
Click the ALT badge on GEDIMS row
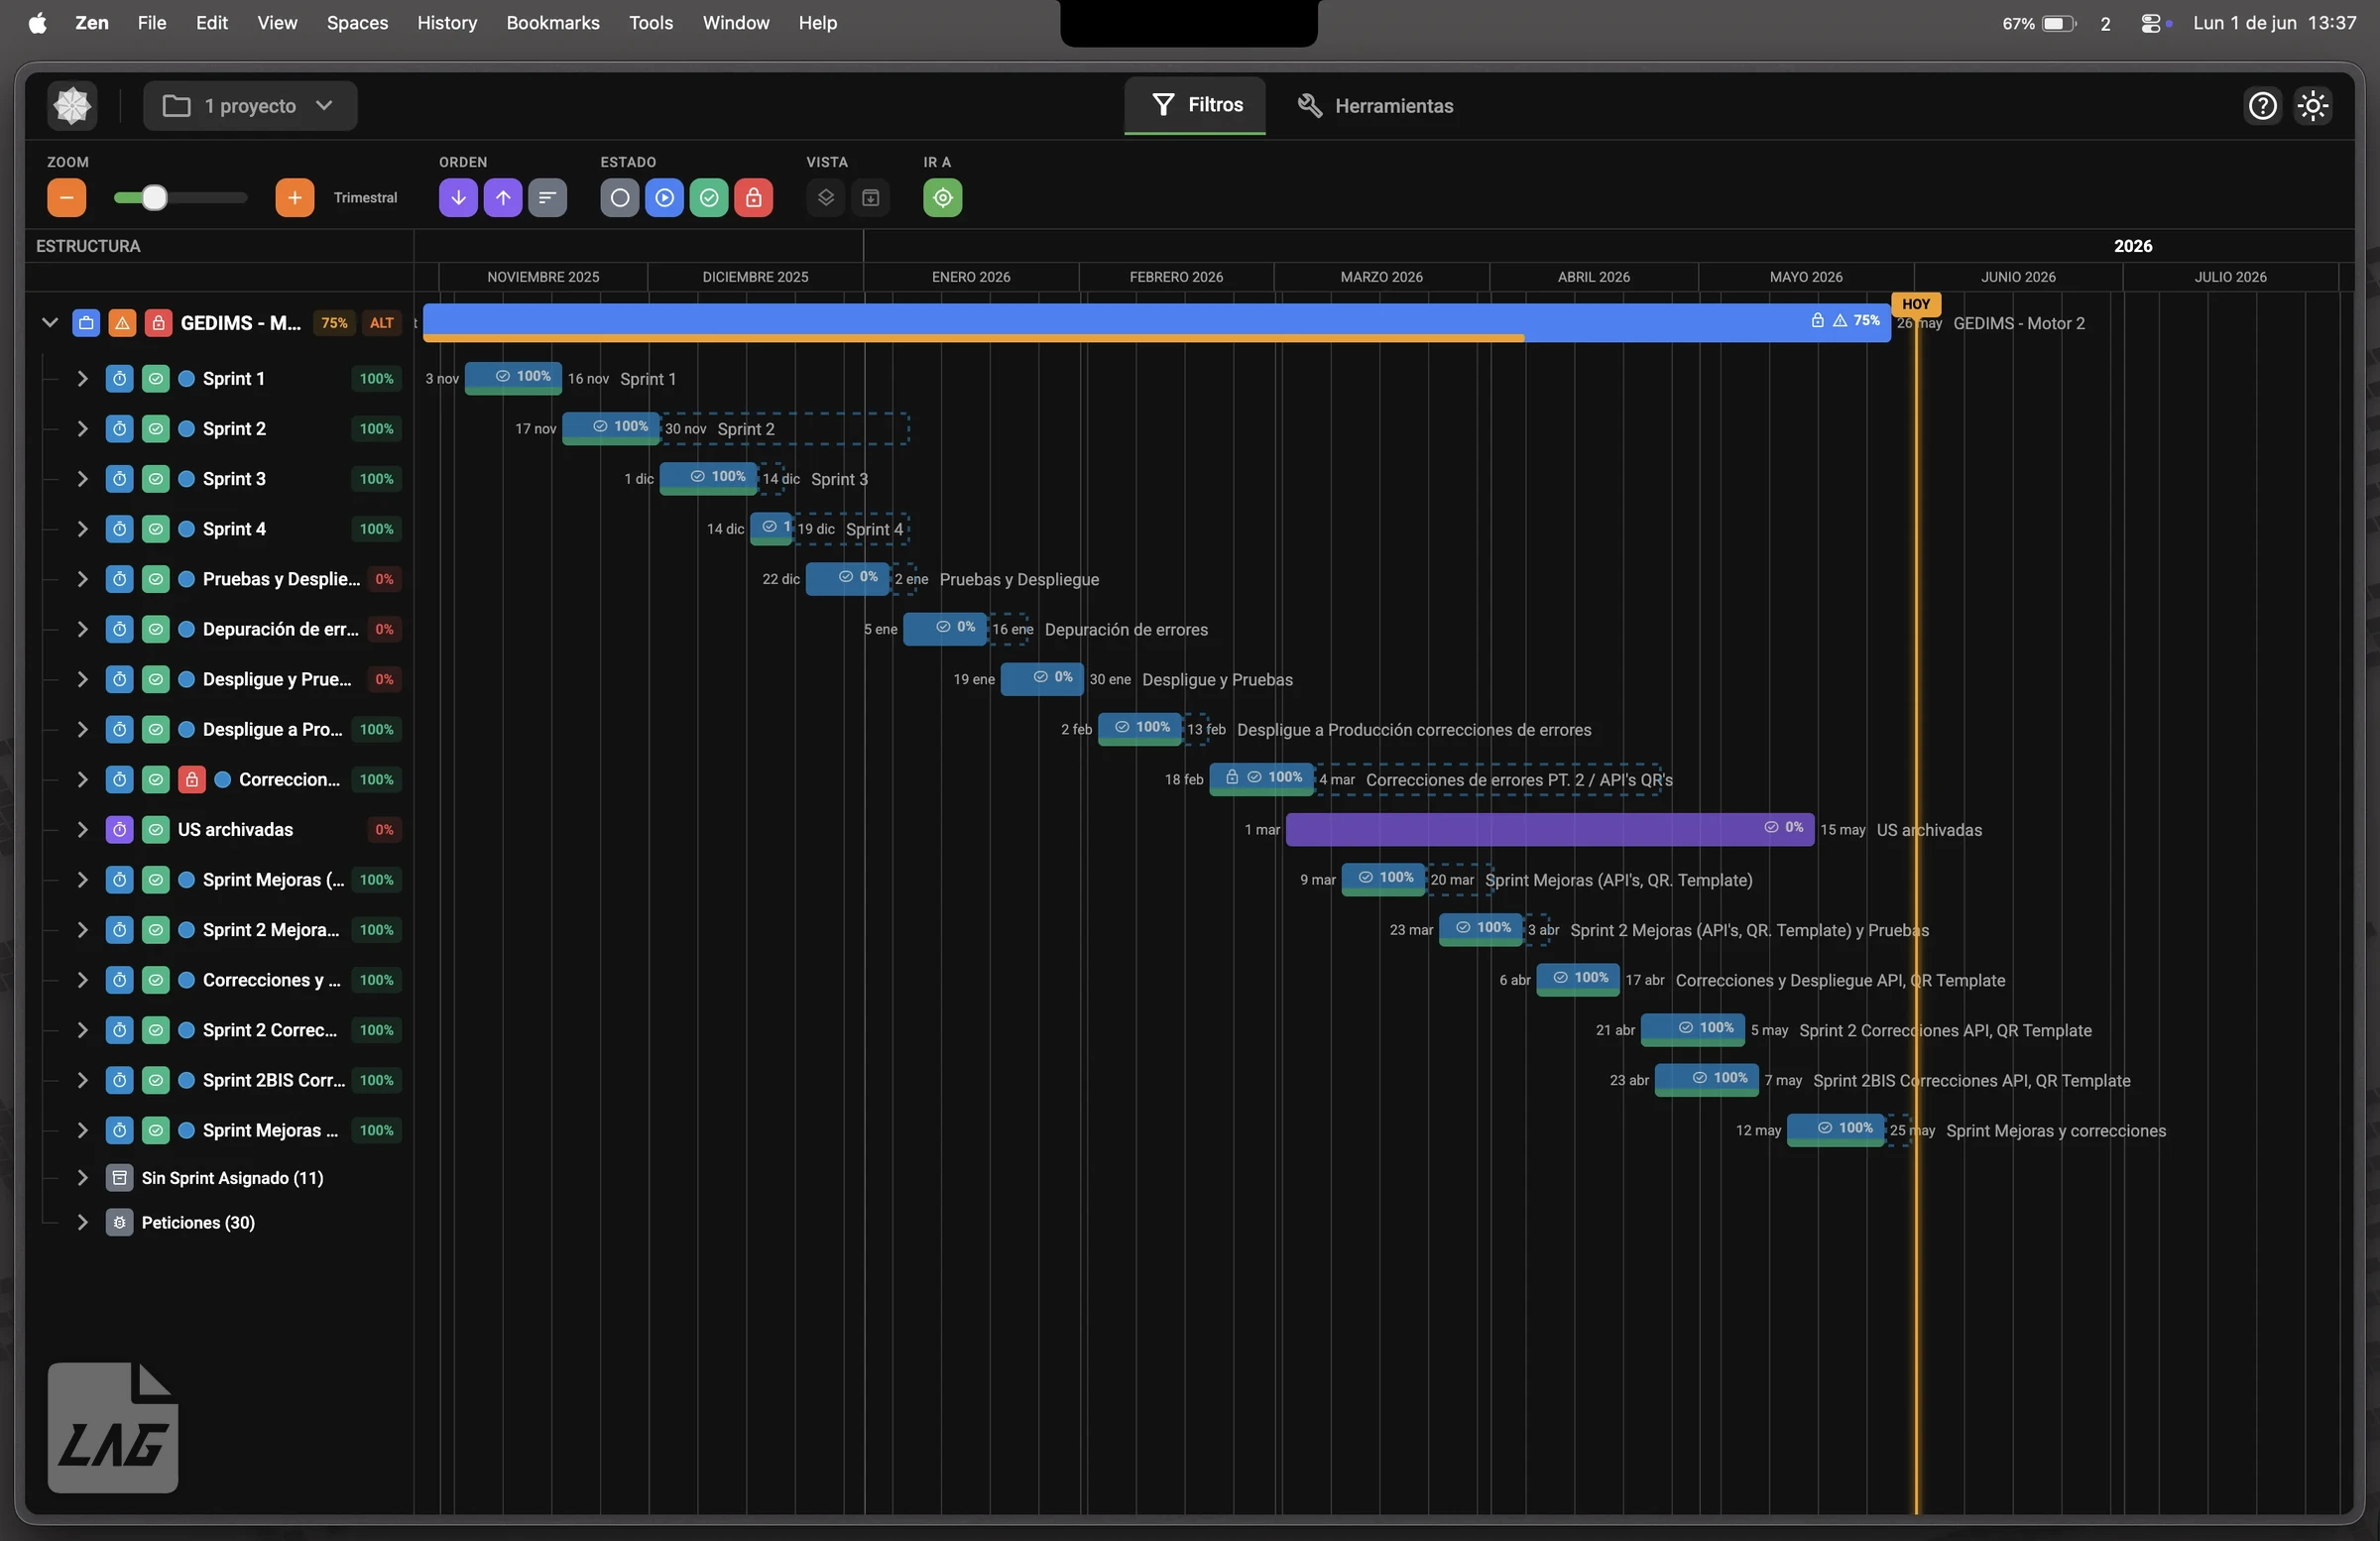click(x=382, y=323)
